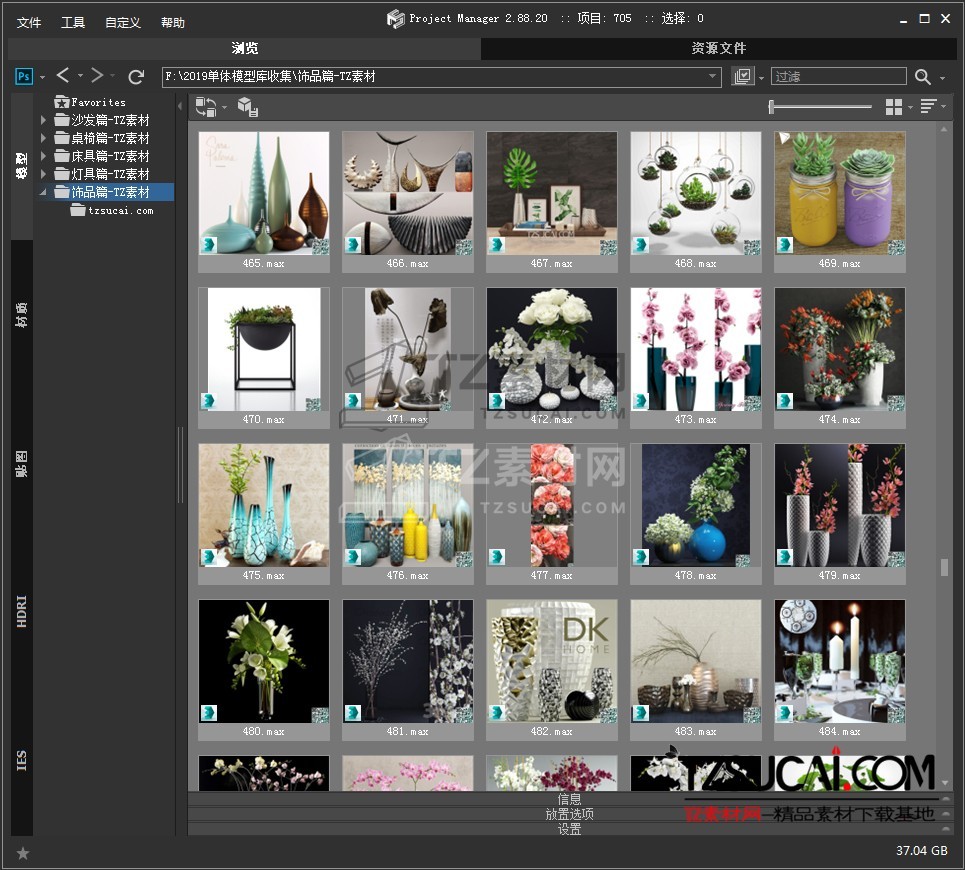Click the refresh button
Screen dimensions: 965x870
(136, 77)
